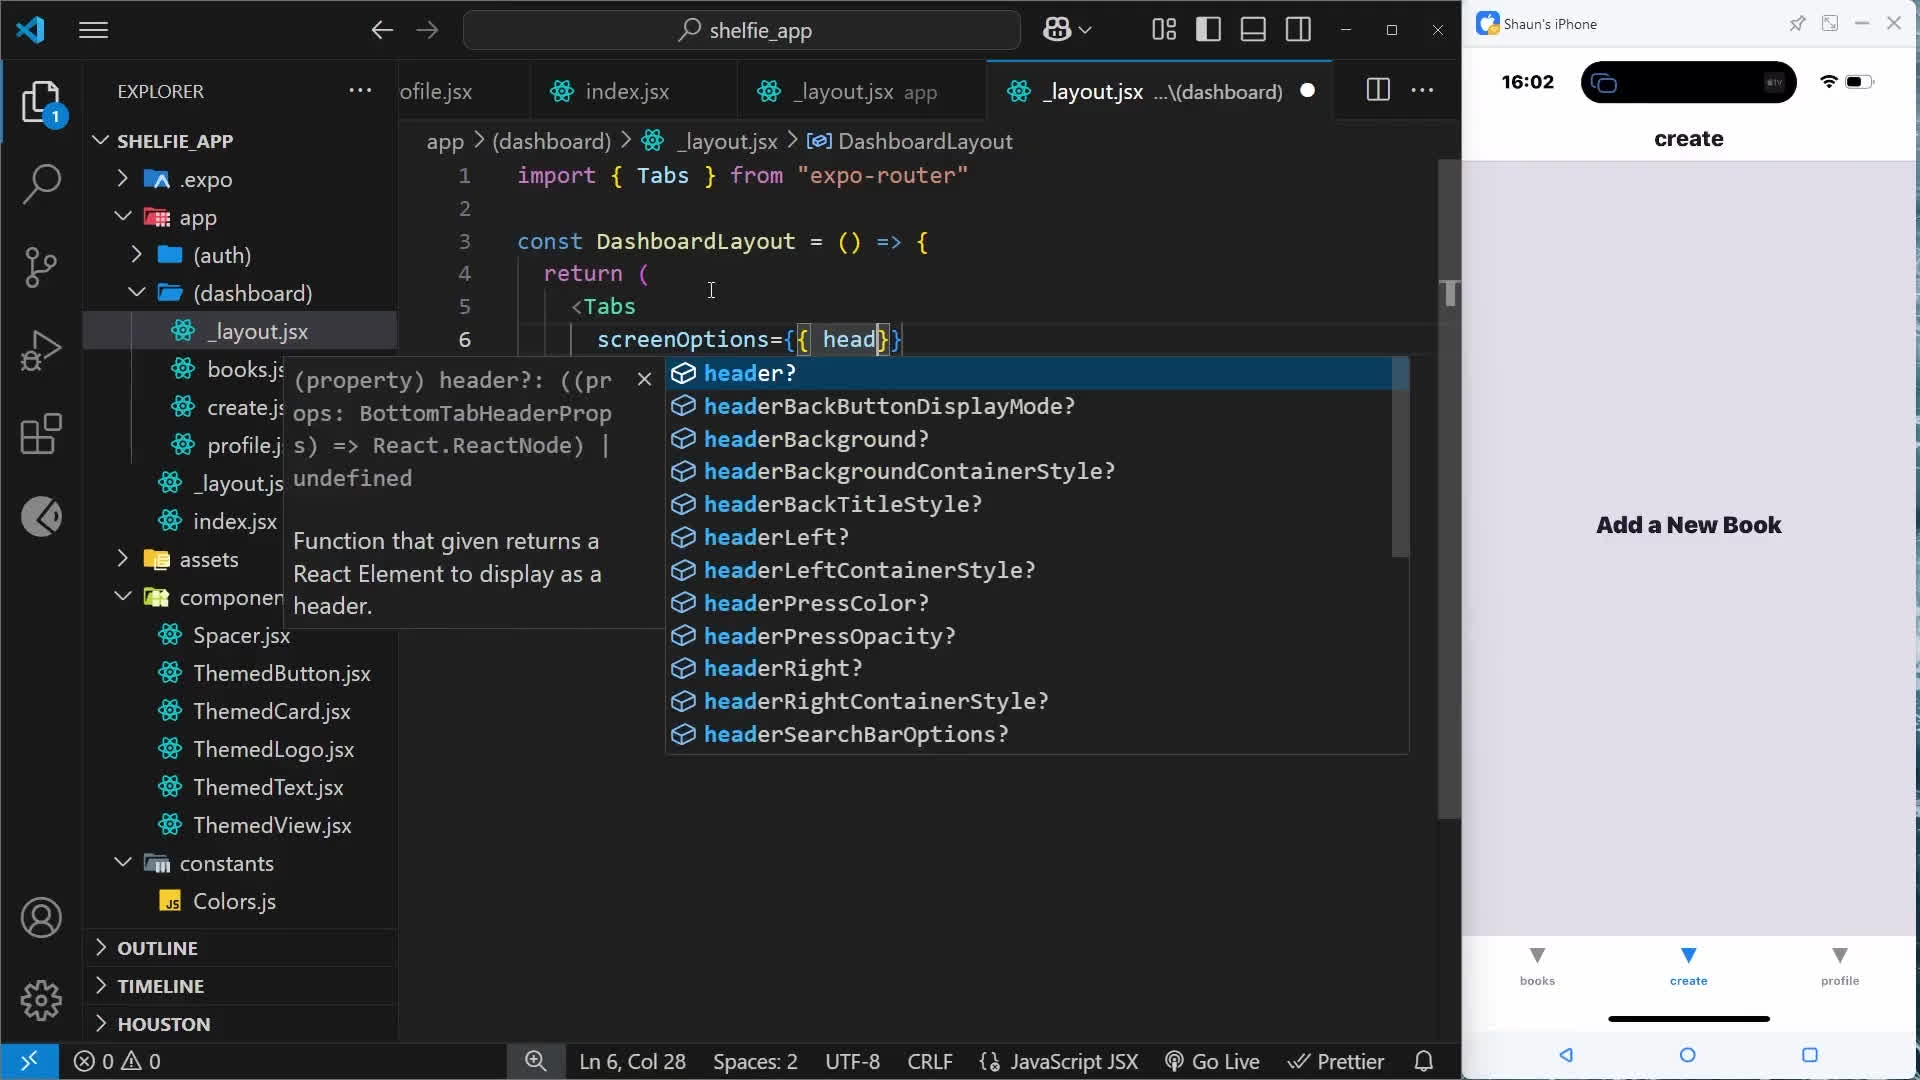Open the Search view in activity bar
This screenshot has width=1920, height=1080.
pyautogui.click(x=41, y=183)
